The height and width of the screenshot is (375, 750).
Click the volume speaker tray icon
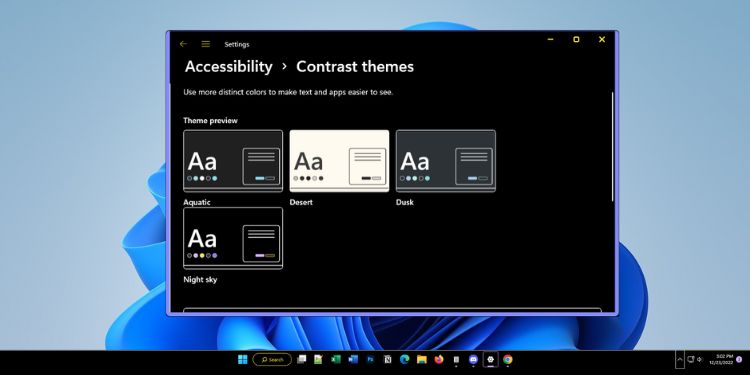click(700, 359)
